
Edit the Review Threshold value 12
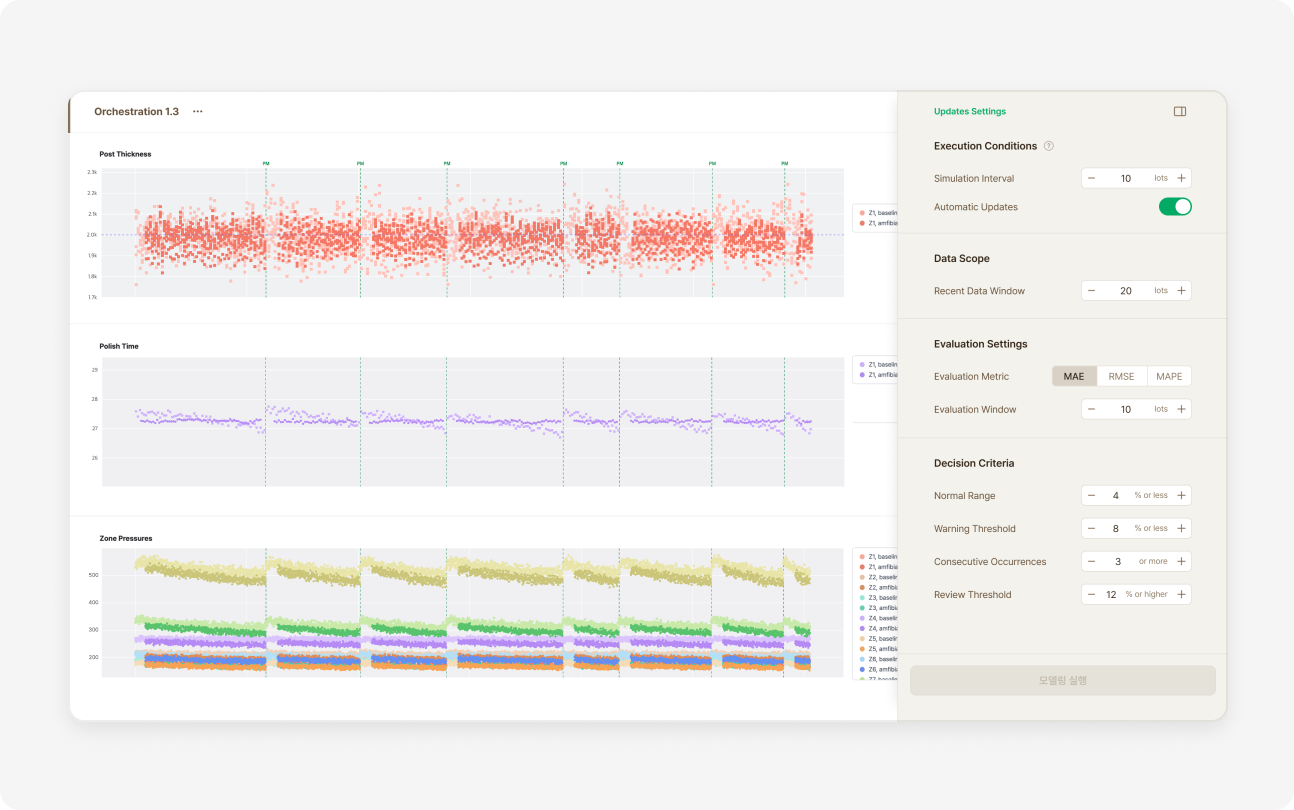point(1111,595)
